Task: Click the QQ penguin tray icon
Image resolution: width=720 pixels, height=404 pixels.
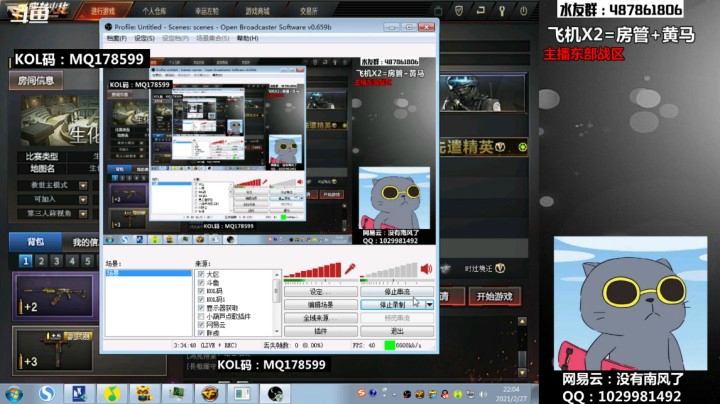Action: coord(444,394)
